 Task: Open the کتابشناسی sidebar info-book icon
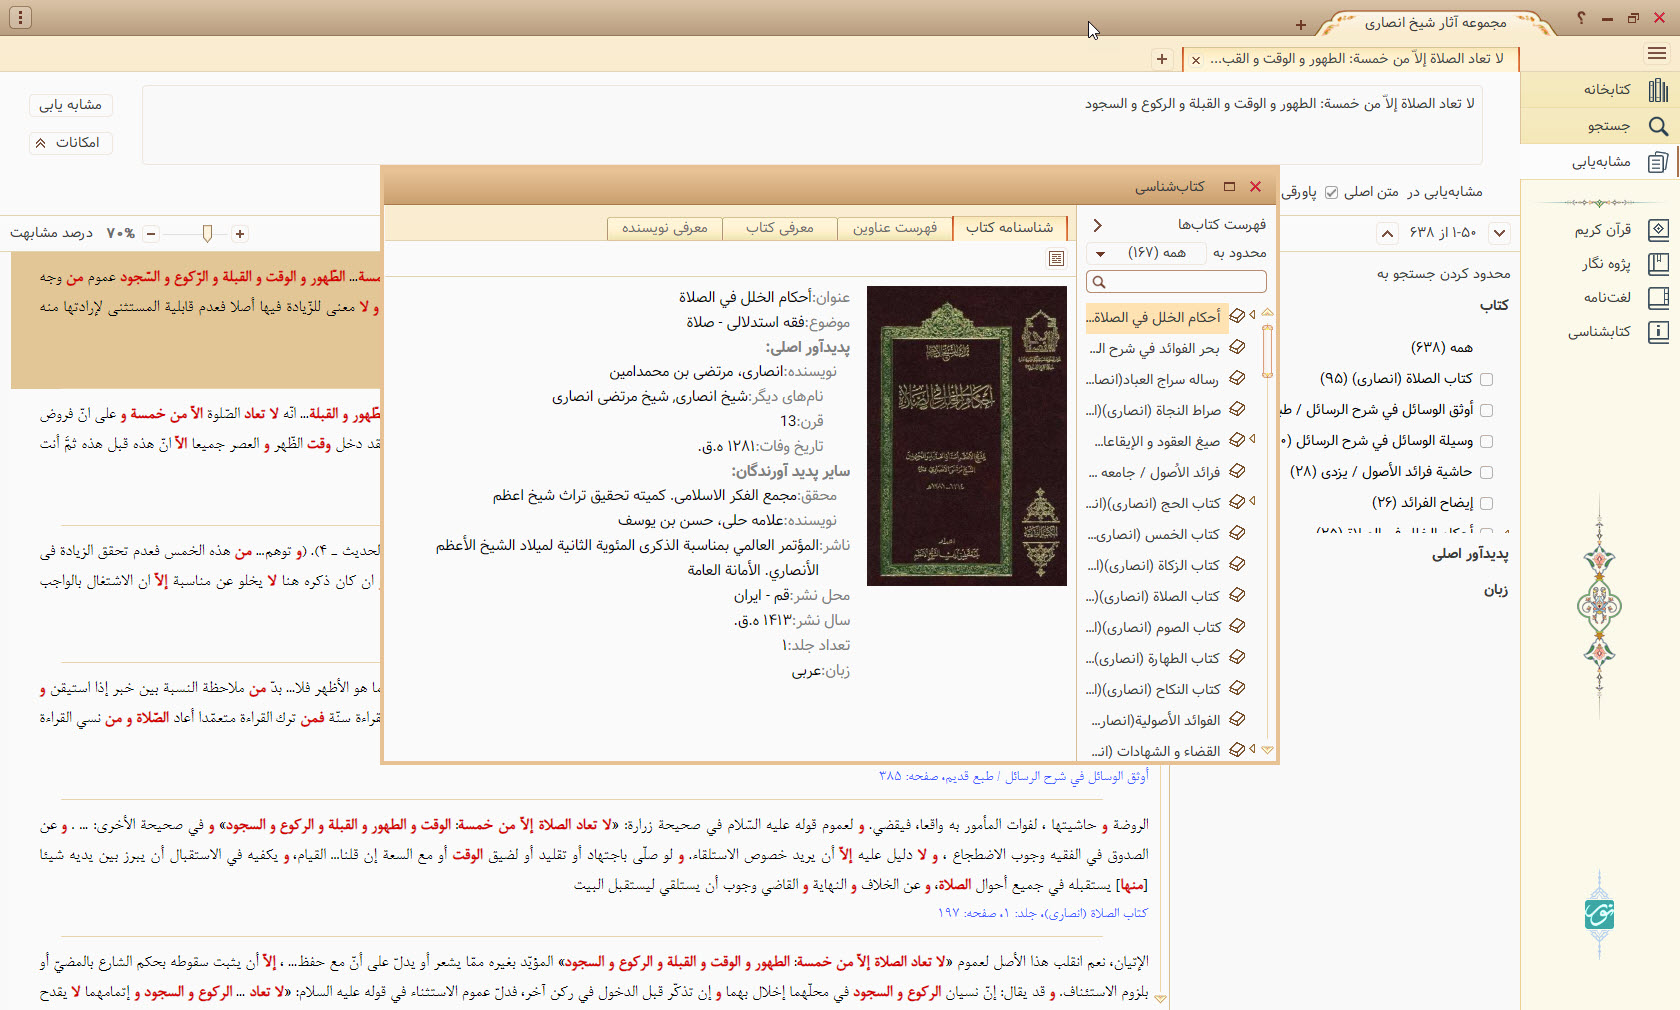click(1657, 332)
